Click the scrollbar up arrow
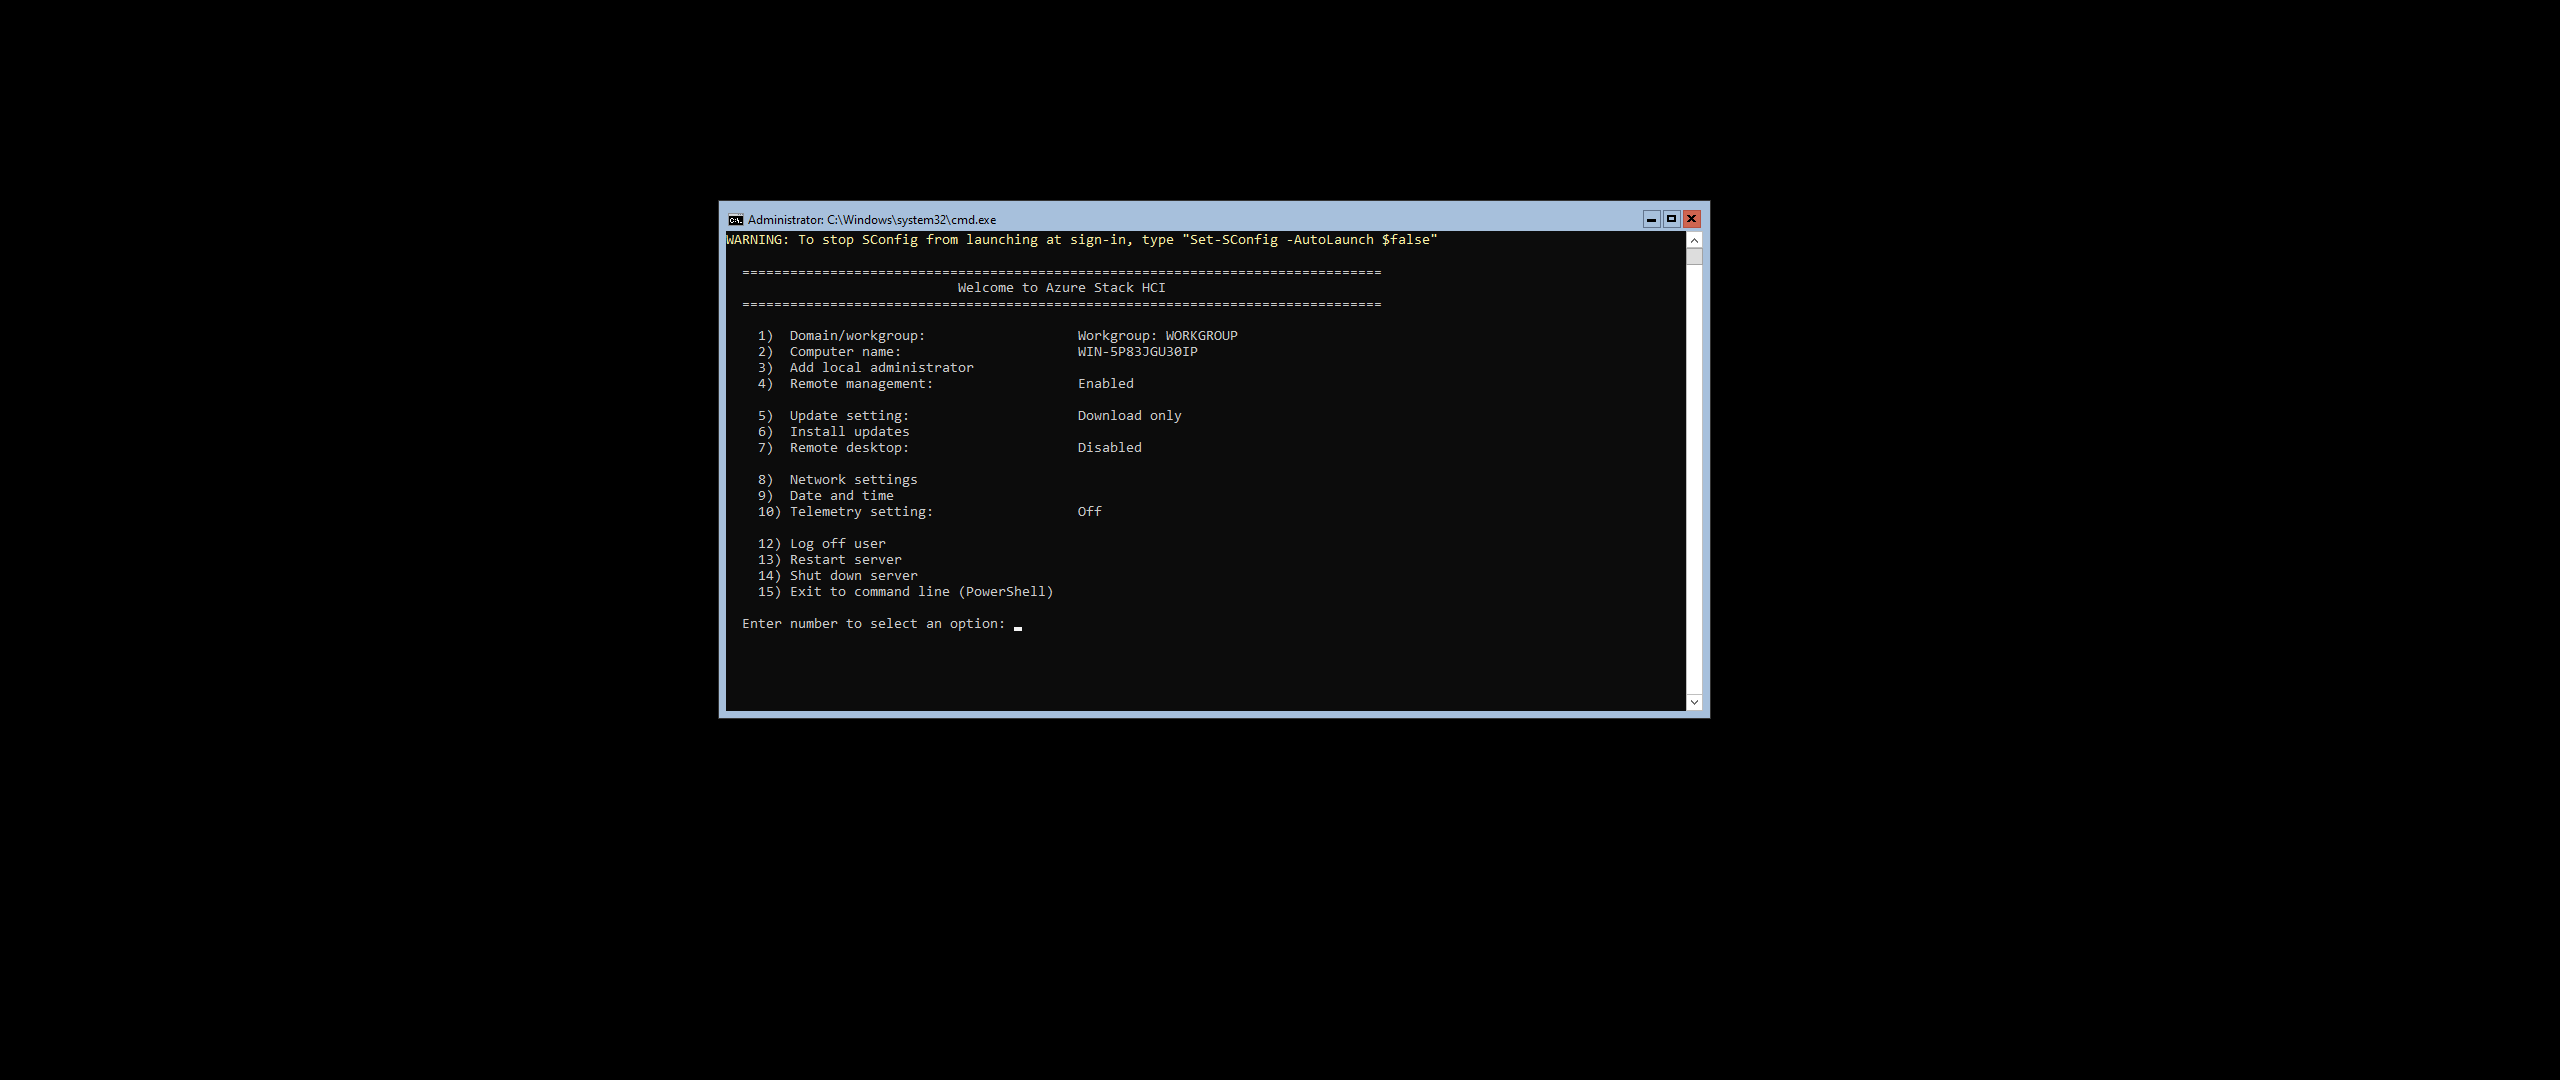The height and width of the screenshot is (1080, 2560). (x=1694, y=240)
